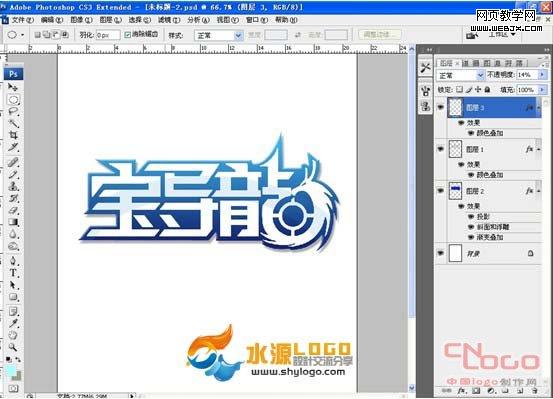Click the 羽化 feather input field
553x399 pixels.
point(108,35)
